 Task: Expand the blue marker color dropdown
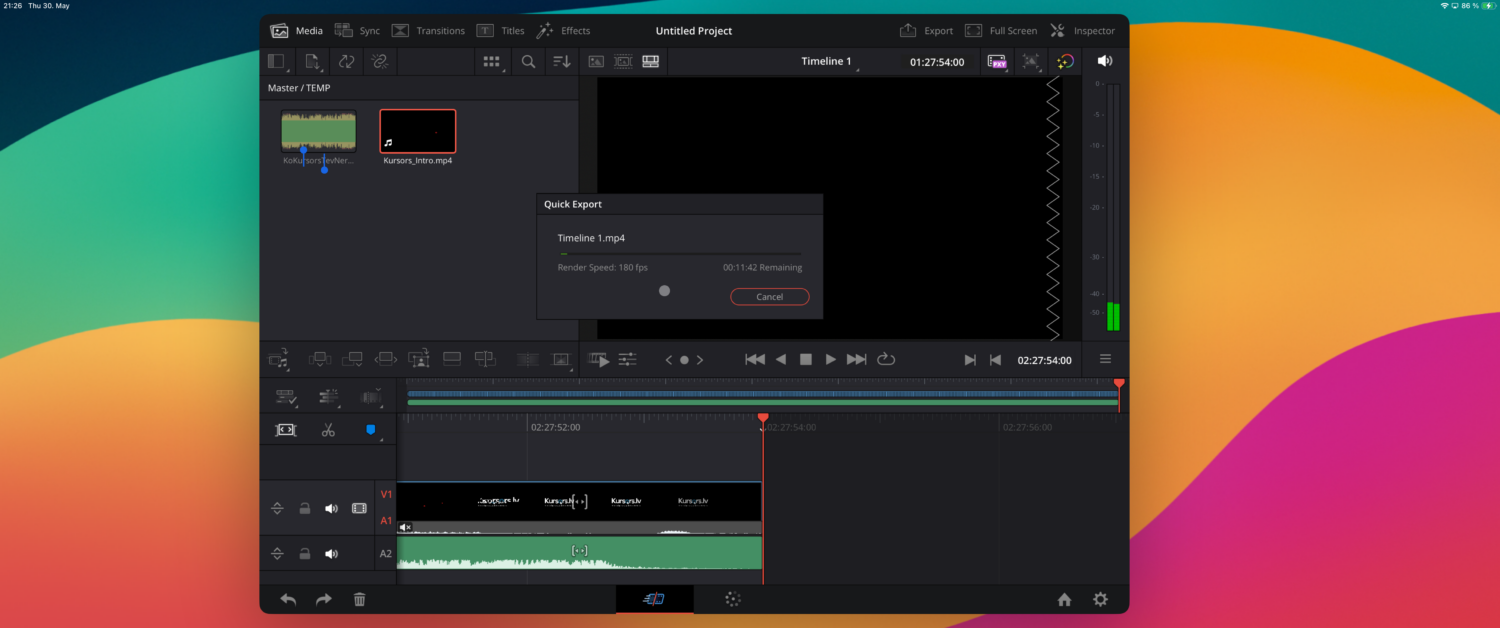pyautogui.click(x=381, y=438)
